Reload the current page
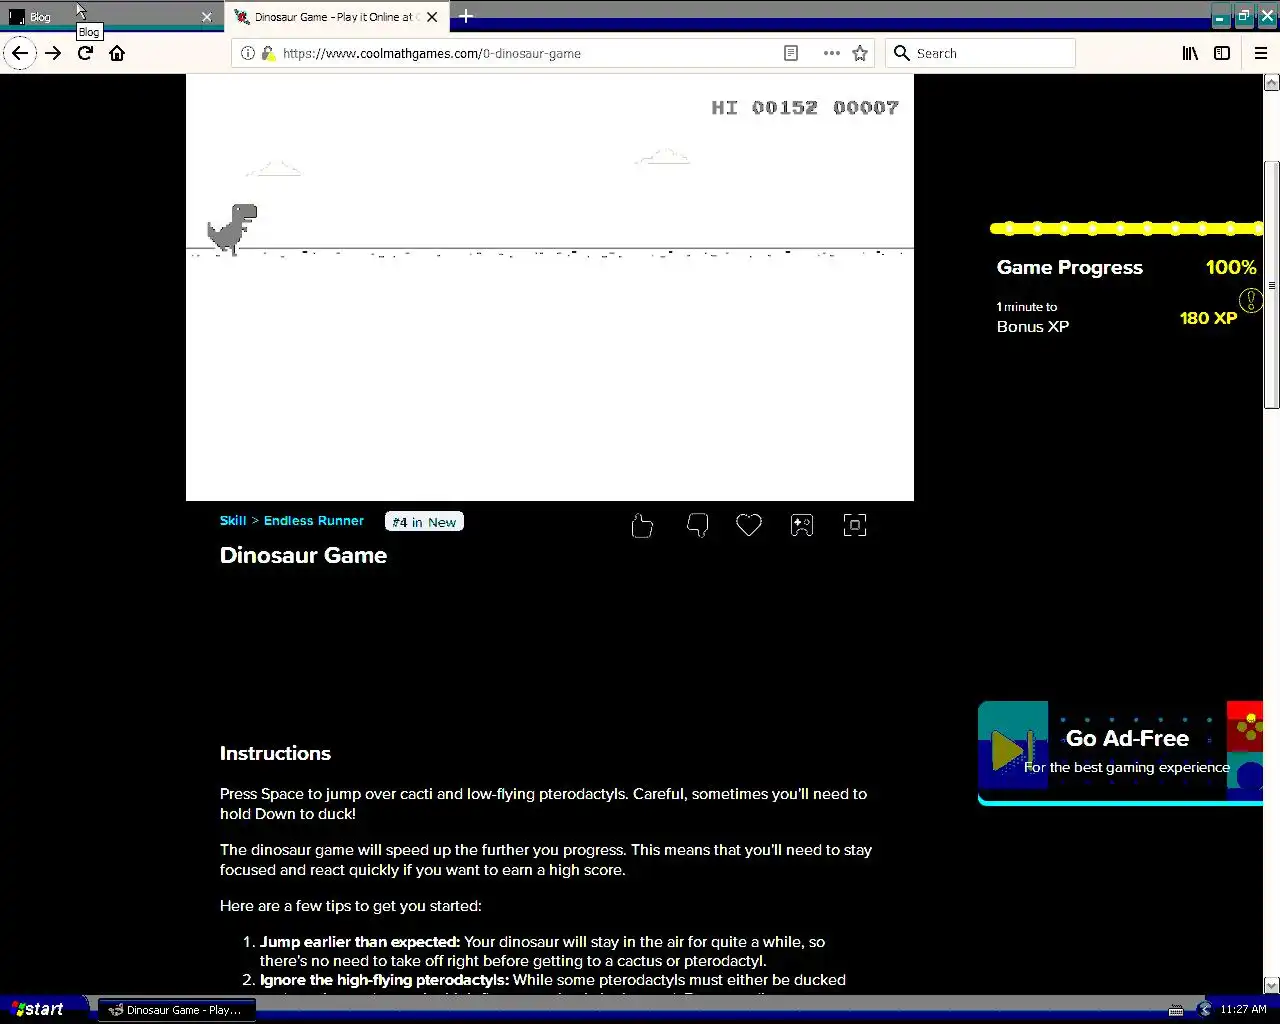This screenshot has height=1024, width=1280. (85, 53)
